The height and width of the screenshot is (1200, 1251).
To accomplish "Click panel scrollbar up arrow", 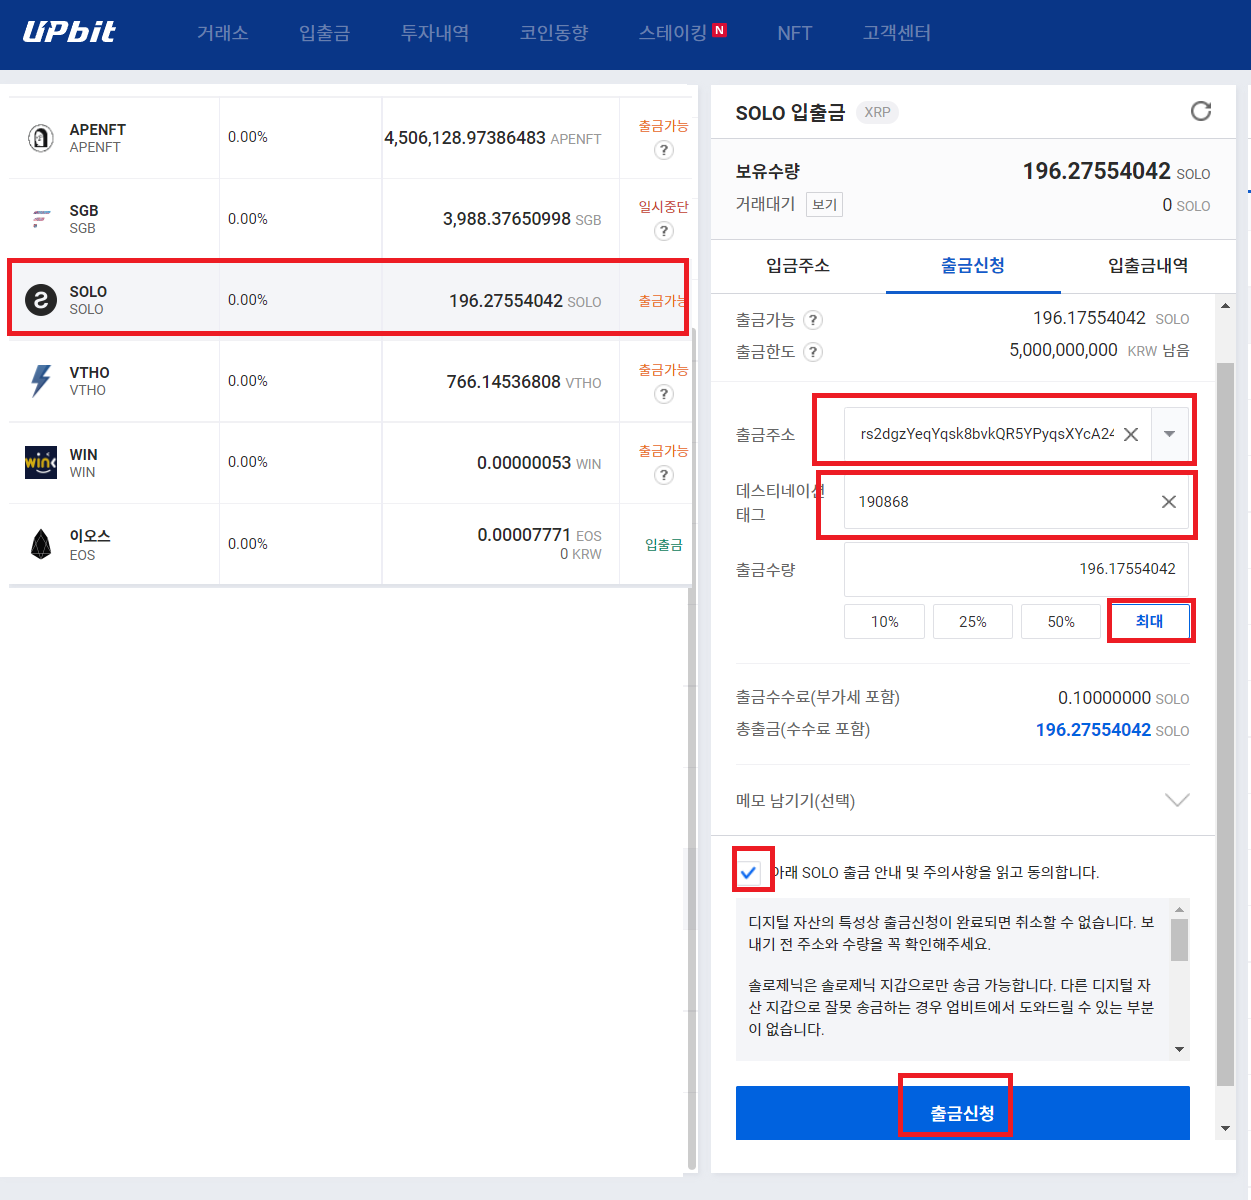I will pos(1226,306).
